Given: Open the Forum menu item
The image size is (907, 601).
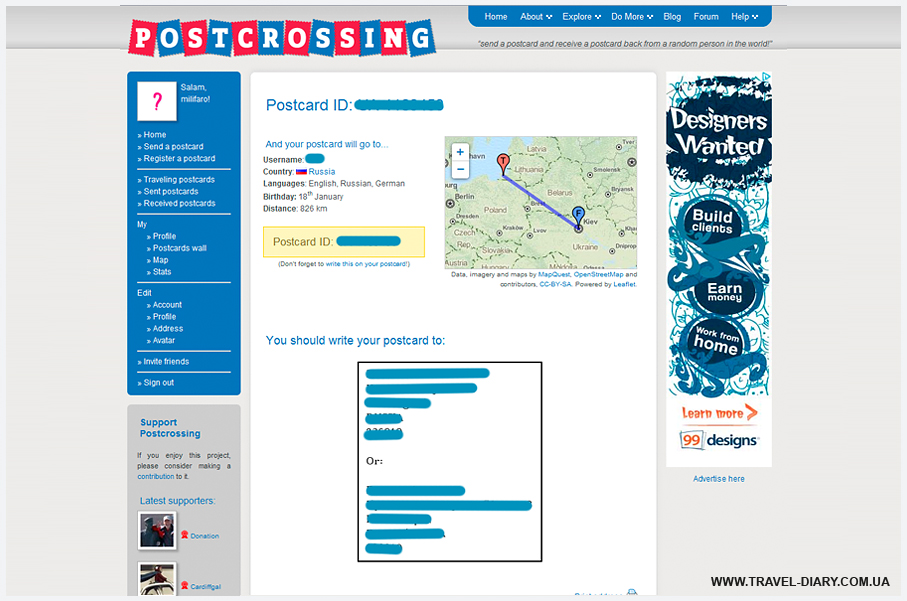Looking at the screenshot, I should [706, 17].
